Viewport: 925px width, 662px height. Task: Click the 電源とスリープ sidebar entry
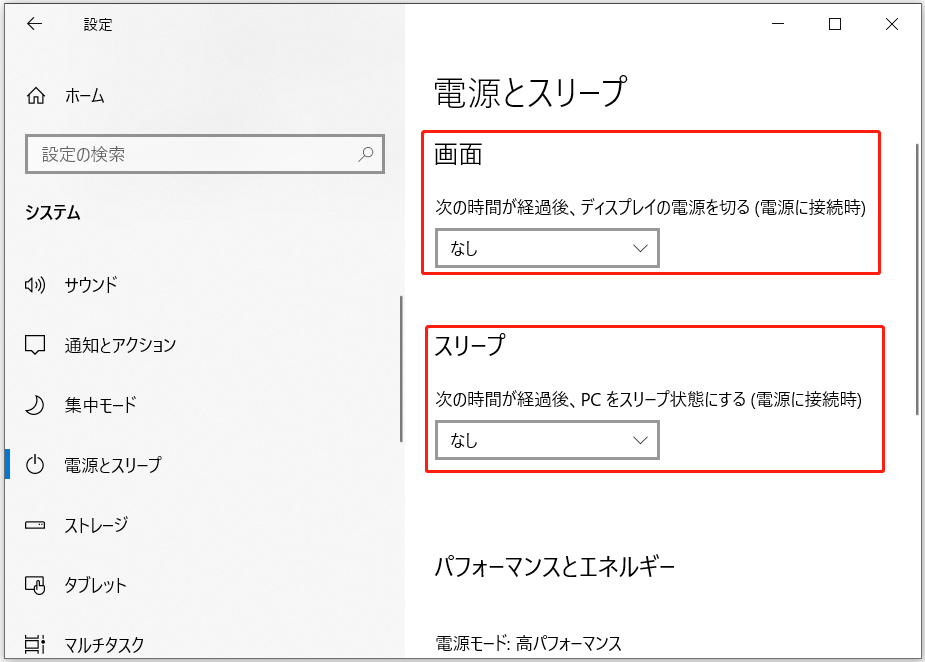click(110, 465)
